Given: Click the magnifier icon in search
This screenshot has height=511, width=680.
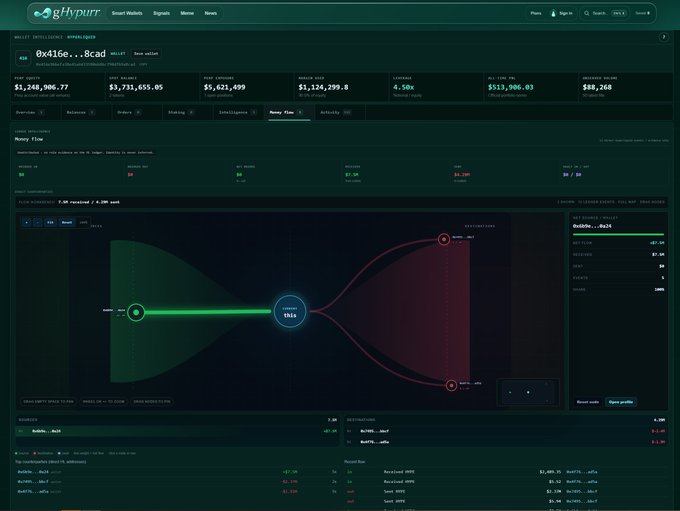Looking at the screenshot, I should coord(586,13).
